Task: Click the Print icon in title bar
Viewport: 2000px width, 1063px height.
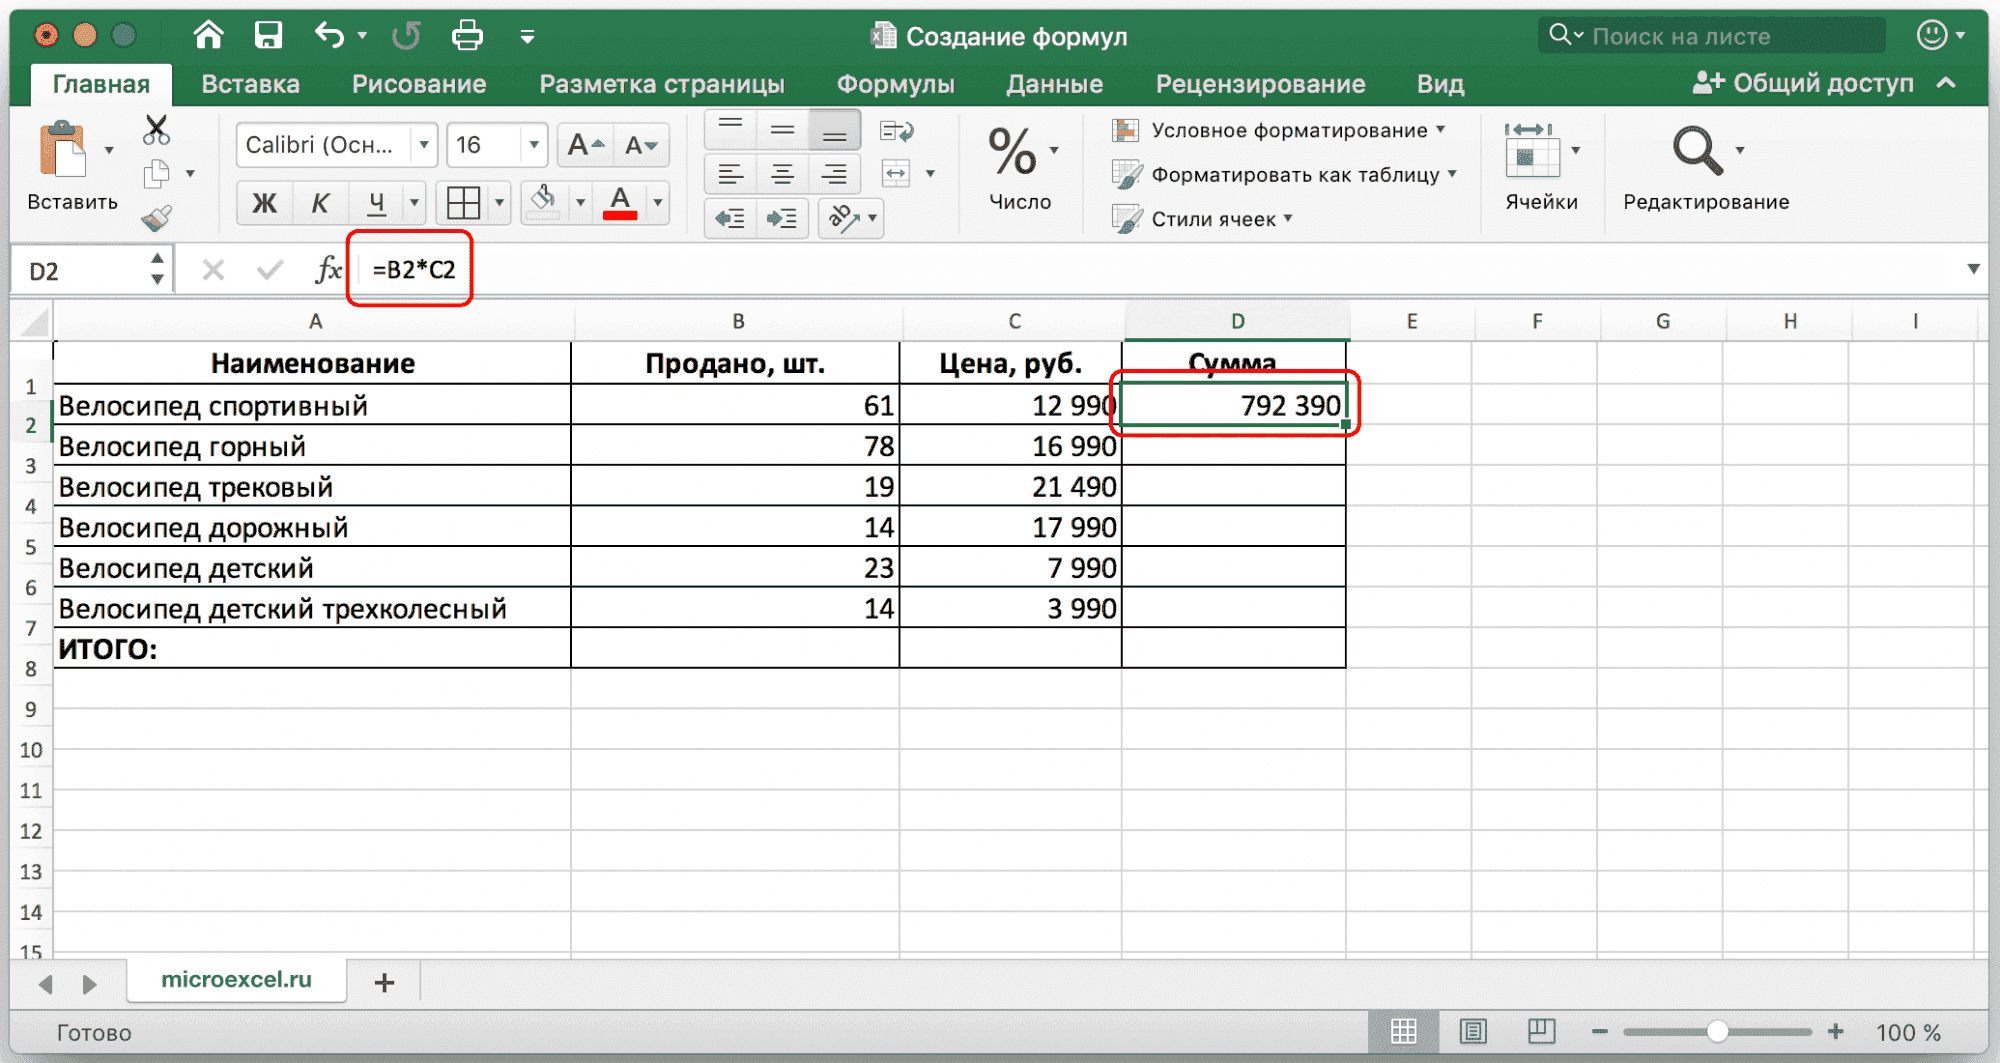Action: [x=467, y=37]
